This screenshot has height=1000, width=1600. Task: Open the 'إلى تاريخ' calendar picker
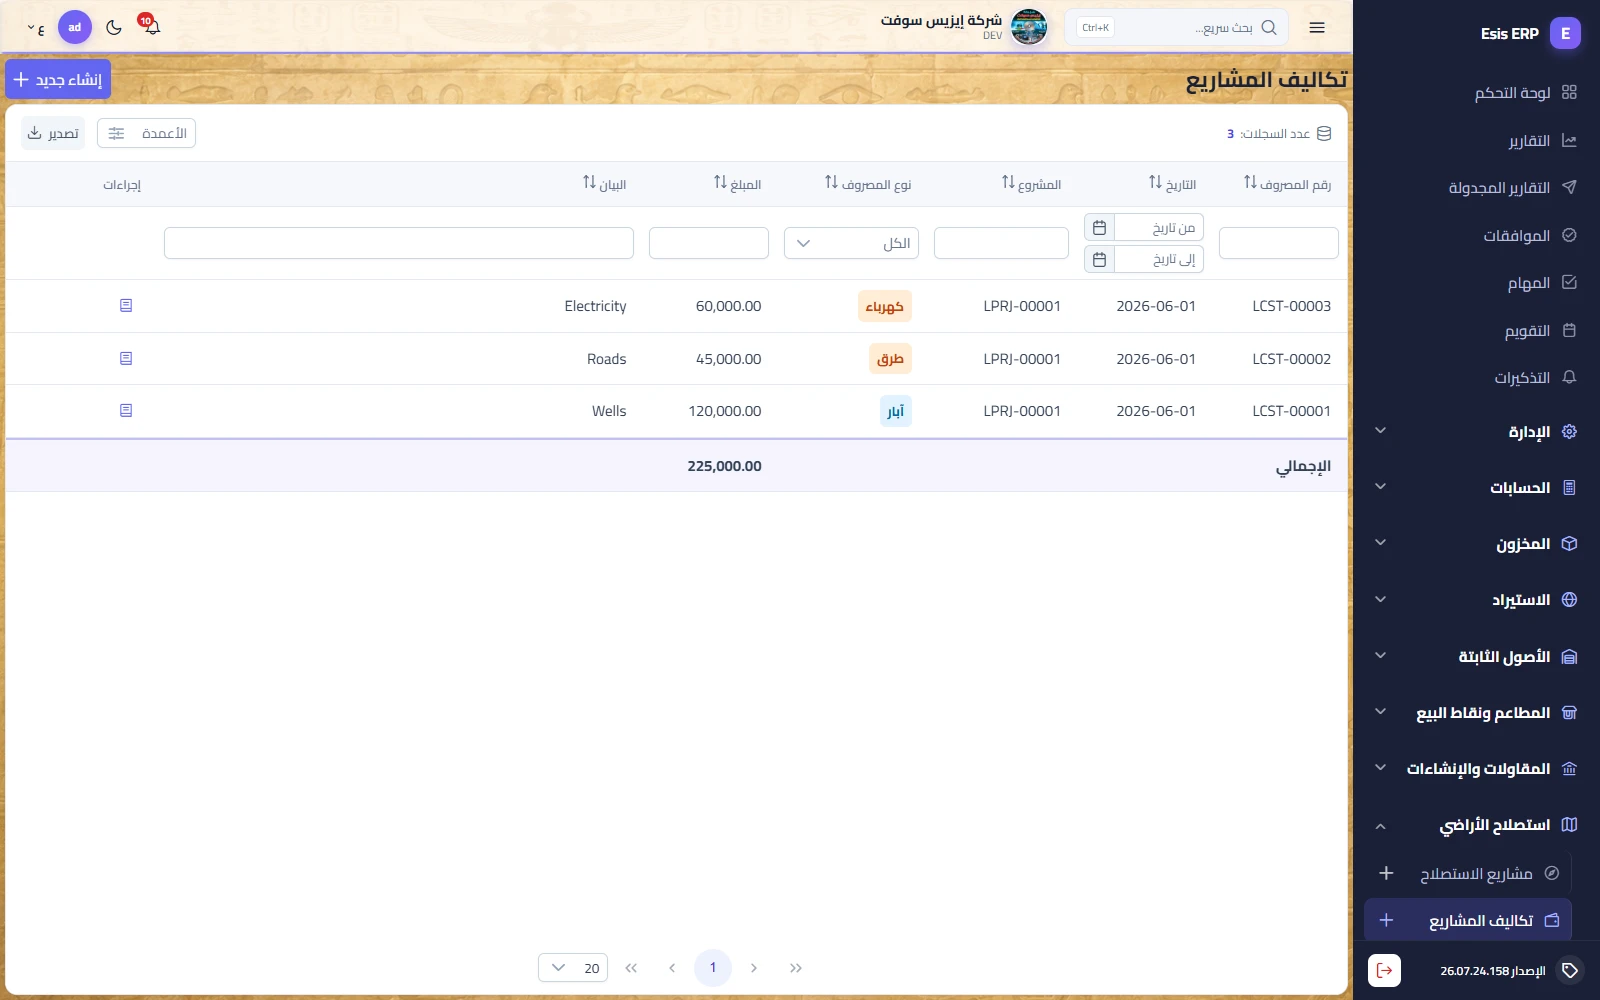click(1099, 260)
